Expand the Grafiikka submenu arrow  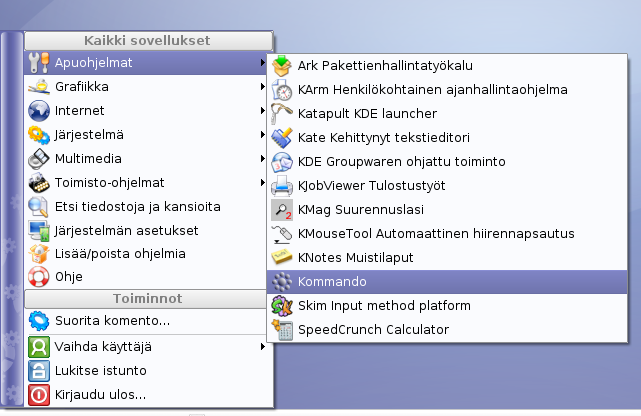point(262,87)
